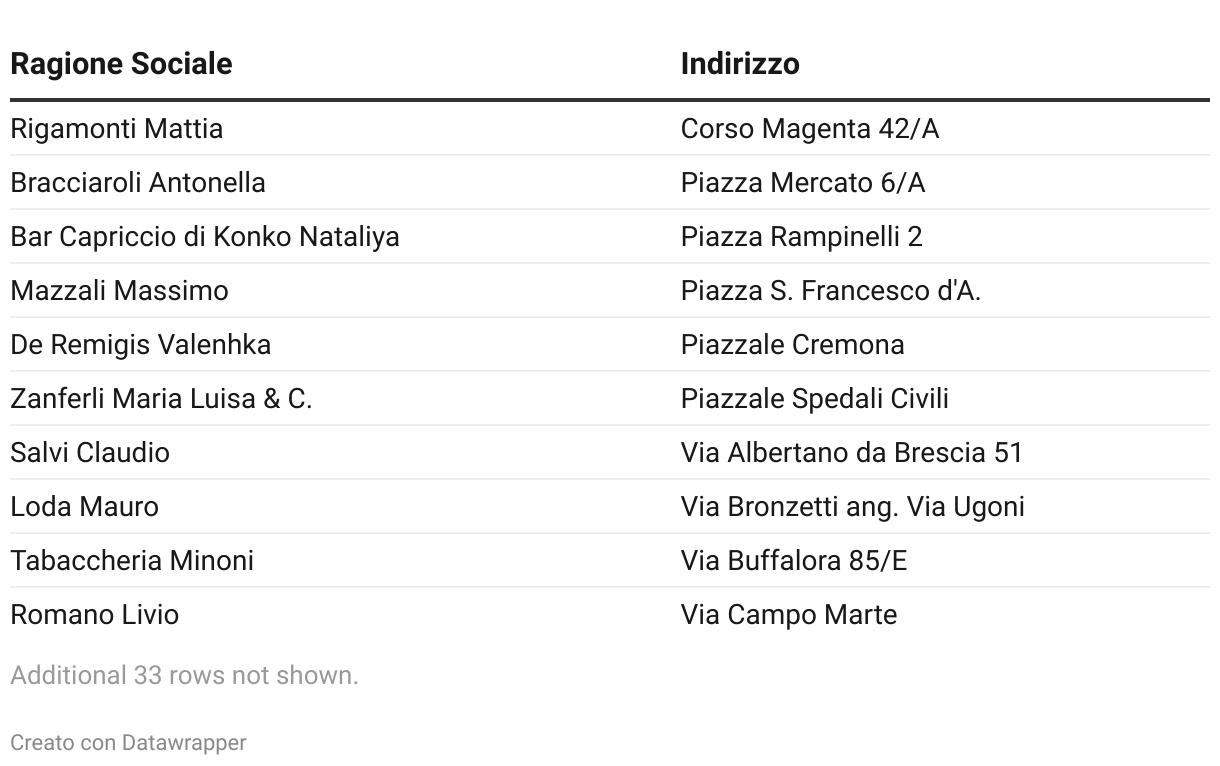This screenshot has width=1220, height=766.
Task: Select the Rigamonti Mattia cell
Action: pyautogui.click(x=117, y=129)
